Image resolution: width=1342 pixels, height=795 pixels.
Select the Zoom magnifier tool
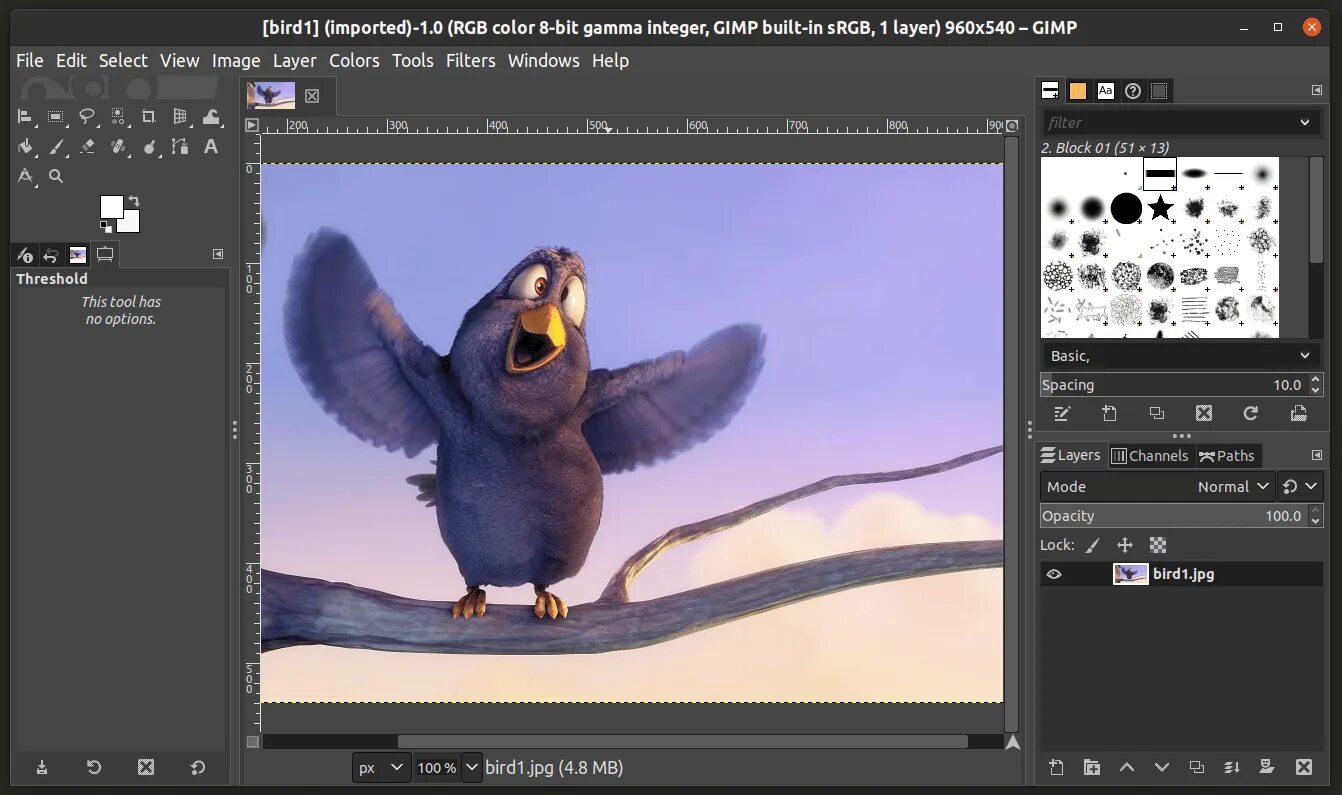(56, 176)
